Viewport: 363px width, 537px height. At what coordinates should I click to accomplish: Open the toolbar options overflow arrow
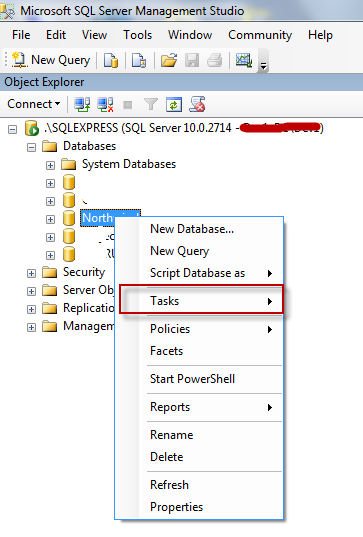click(x=263, y=65)
